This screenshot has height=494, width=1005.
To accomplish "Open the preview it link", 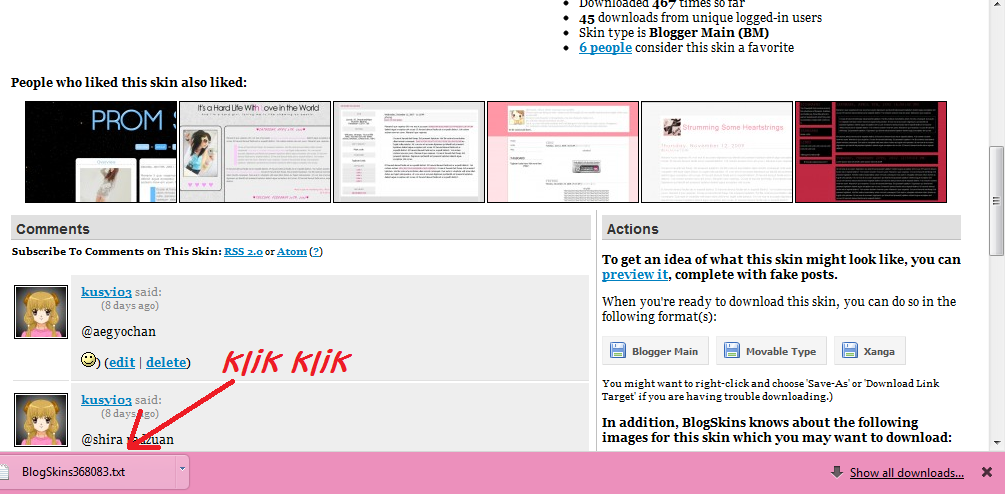I will (x=635, y=275).
